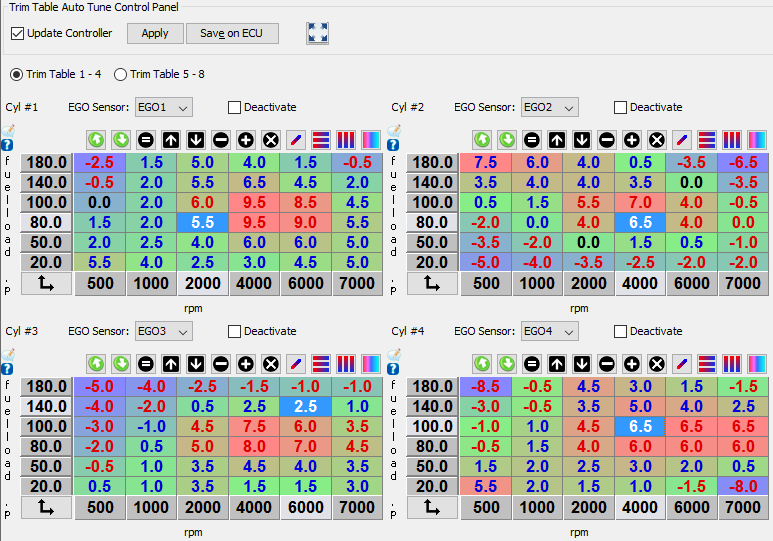
Task: Click the plus icon in Cyl #2 toolbar
Action: point(632,140)
